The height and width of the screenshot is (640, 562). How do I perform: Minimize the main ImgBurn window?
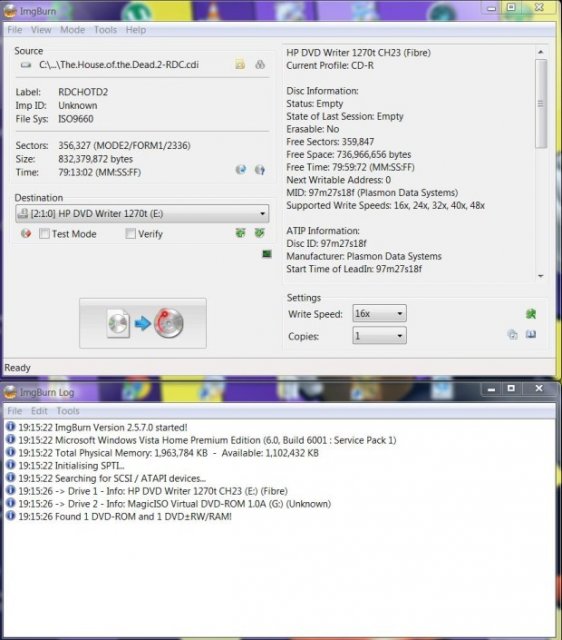(x=491, y=8)
